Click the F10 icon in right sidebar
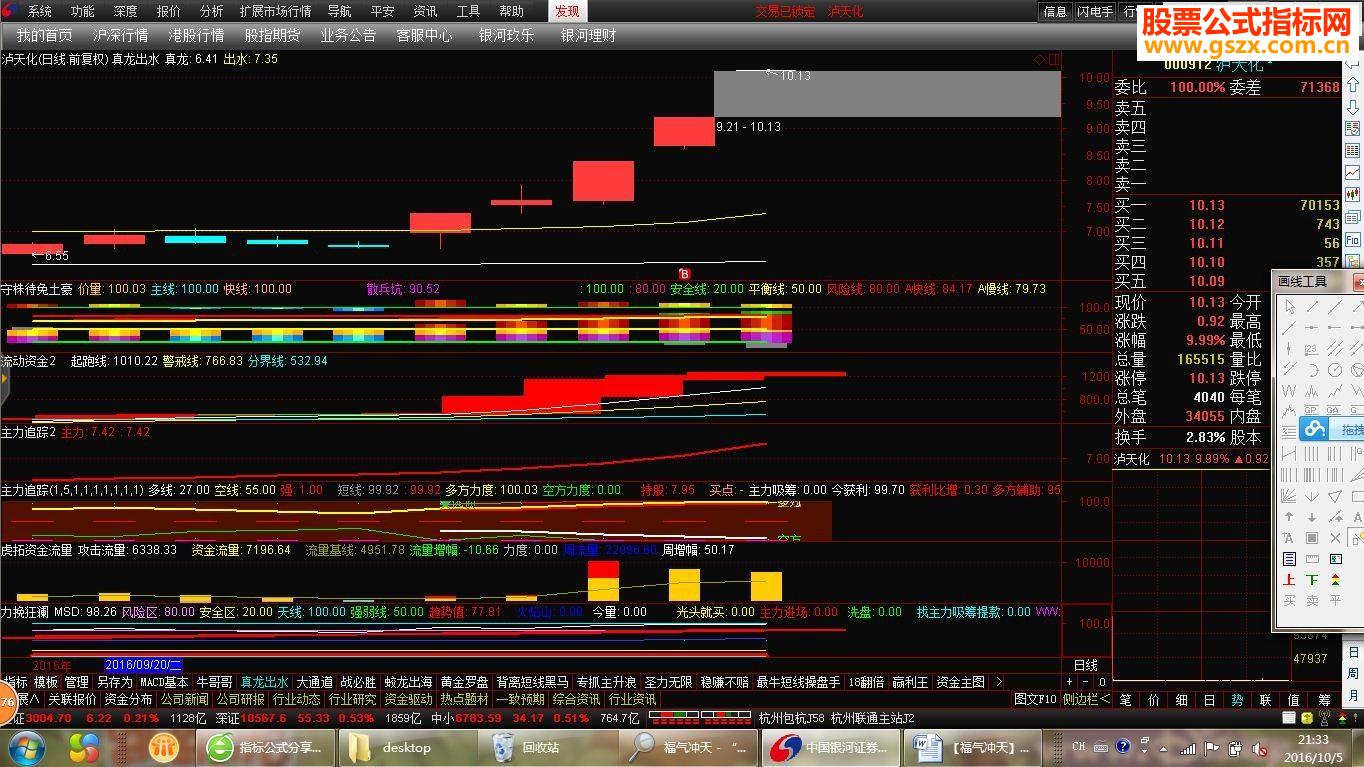 pos(1353,240)
